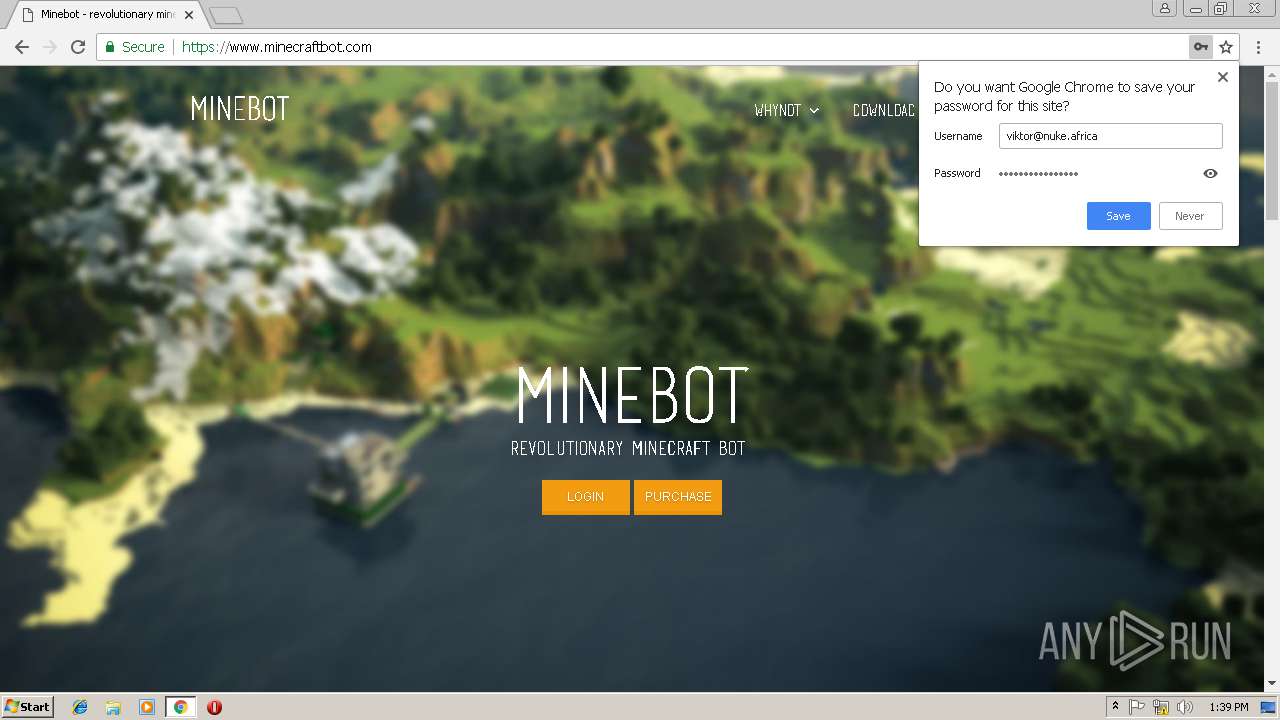Click Never in the password prompt
The width and height of the screenshot is (1280, 720).
pos(1190,216)
